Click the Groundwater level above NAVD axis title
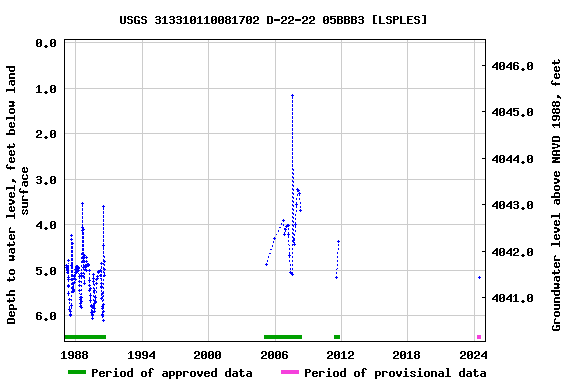 556,195
